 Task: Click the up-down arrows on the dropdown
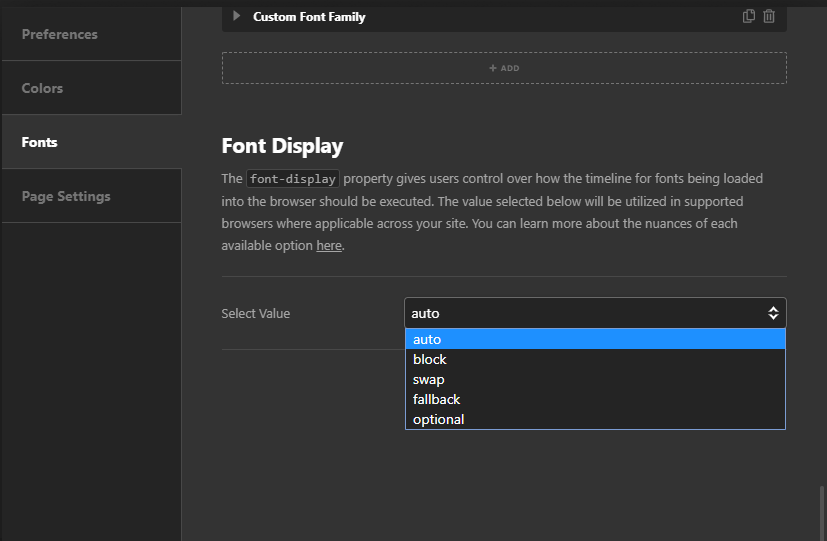[773, 313]
